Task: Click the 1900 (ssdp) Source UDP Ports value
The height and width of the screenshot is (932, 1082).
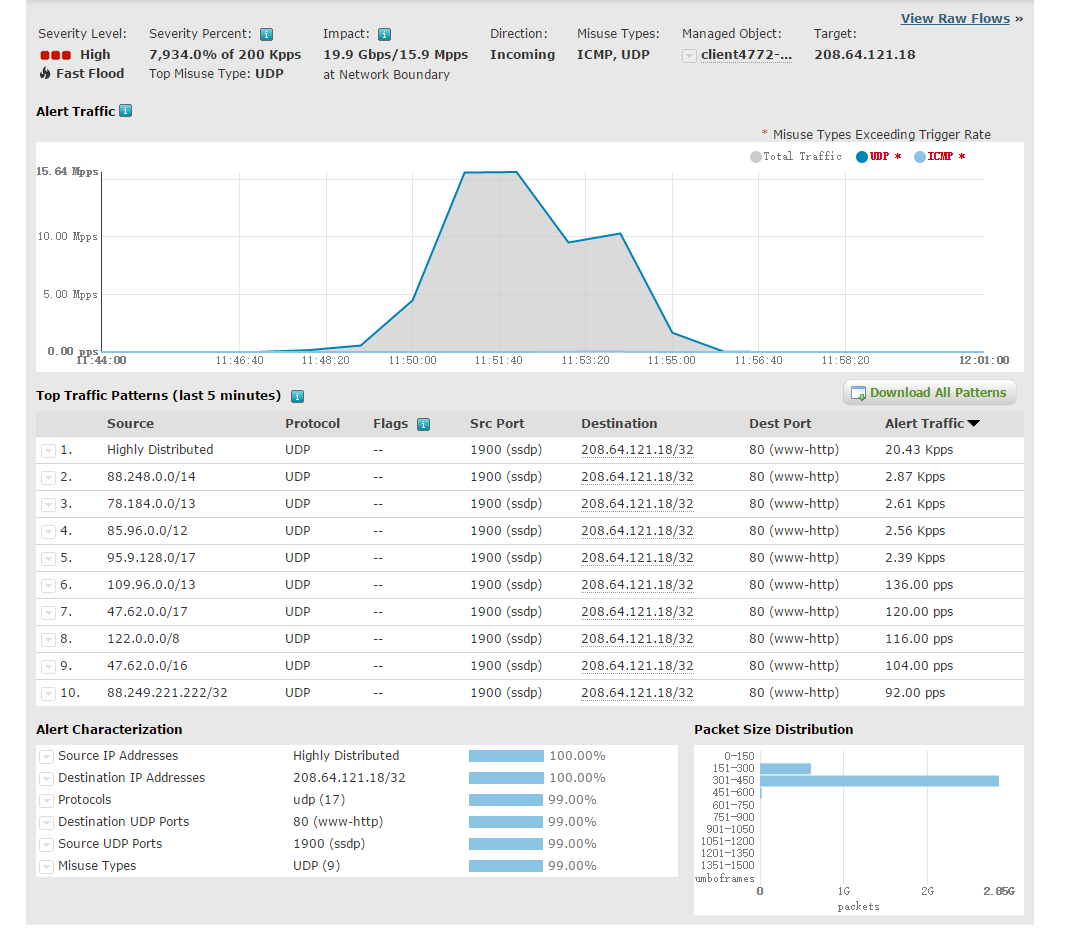Action: click(329, 844)
